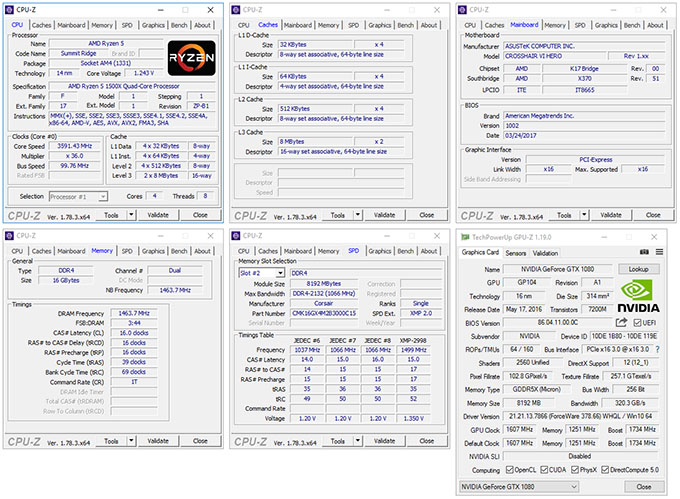The height and width of the screenshot is (499, 680).
Task: Click the CPU-Z title icon of SPD window
Action: pos(237,235)
